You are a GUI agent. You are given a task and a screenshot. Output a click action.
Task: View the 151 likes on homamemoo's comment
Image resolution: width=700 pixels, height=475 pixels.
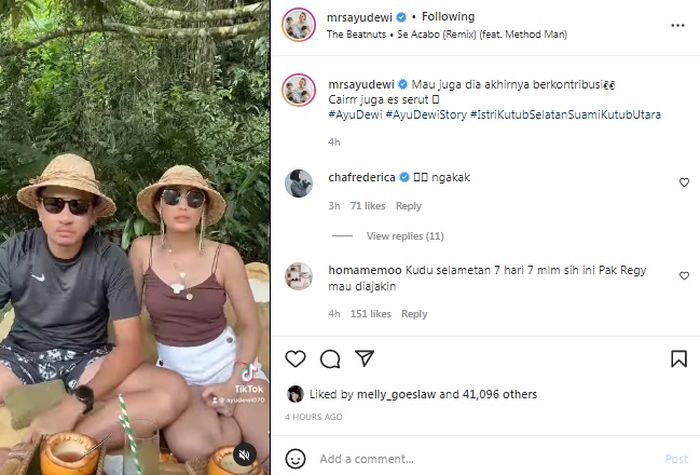coord(369,314)
